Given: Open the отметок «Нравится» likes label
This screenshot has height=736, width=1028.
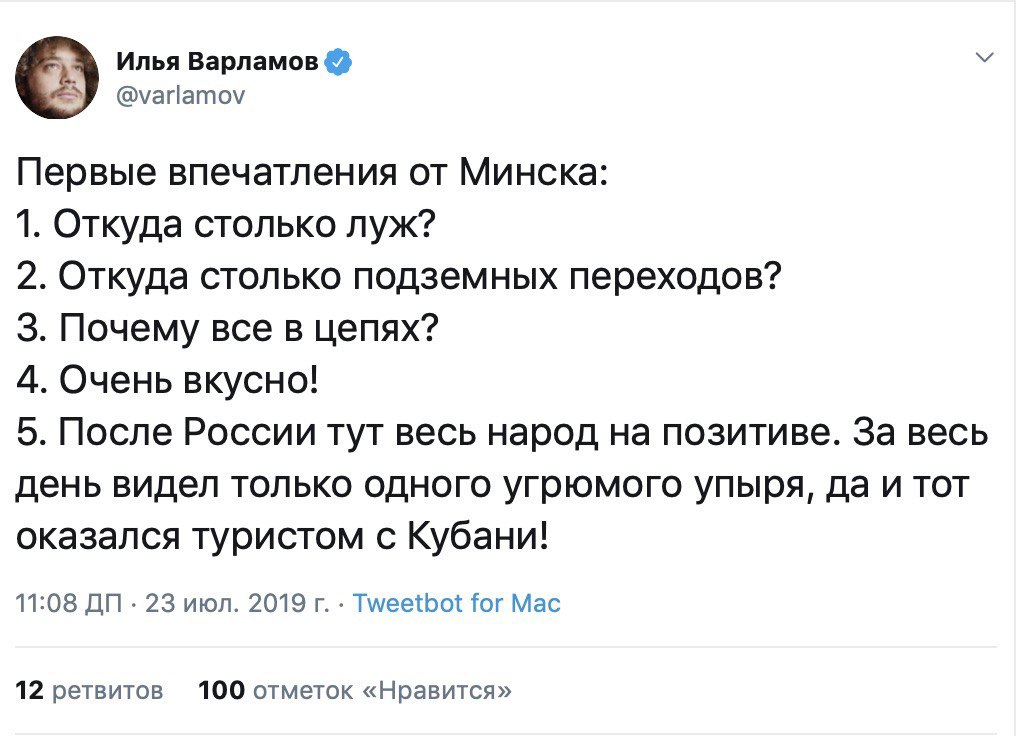Looking at the screenshot, I should click(x=384, y=690).
